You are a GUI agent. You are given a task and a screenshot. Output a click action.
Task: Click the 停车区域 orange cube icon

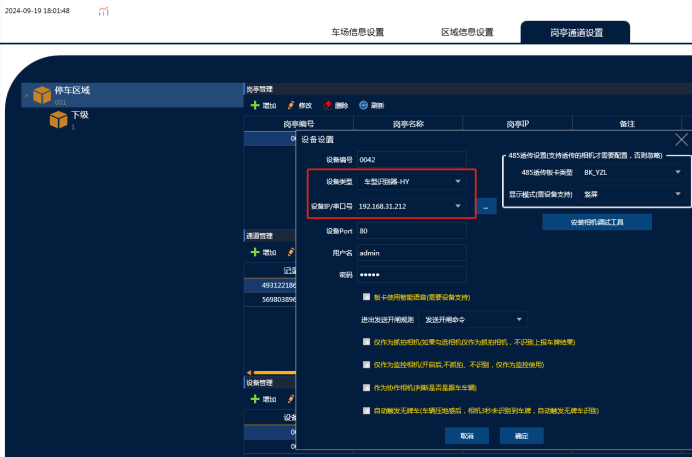pyautogui.click(x=42, y=95)
